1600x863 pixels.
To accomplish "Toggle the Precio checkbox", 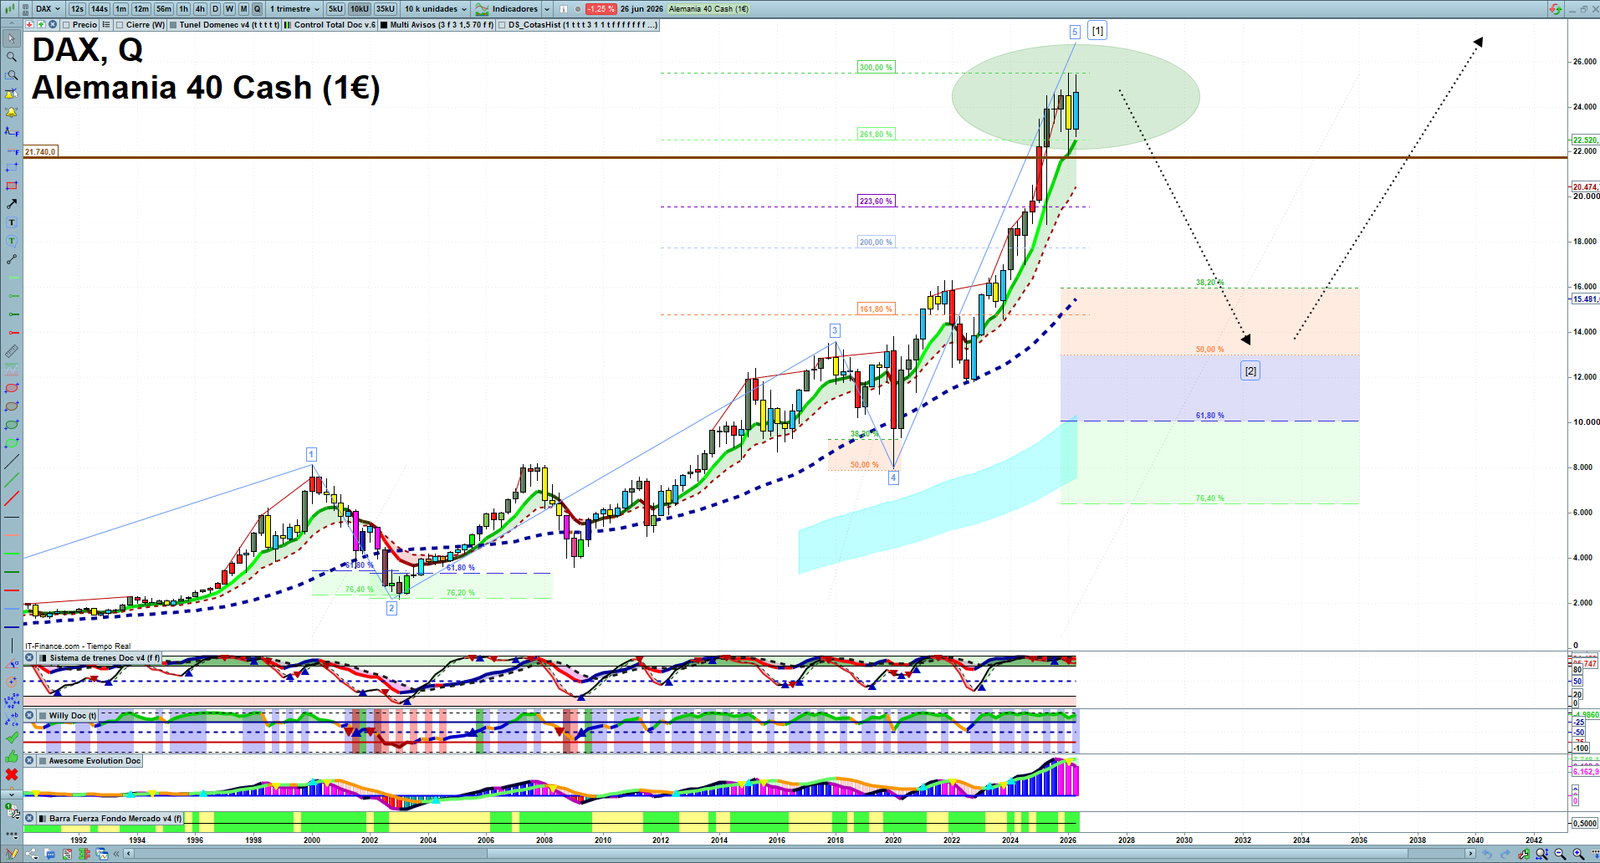I will tap(66, 24).
